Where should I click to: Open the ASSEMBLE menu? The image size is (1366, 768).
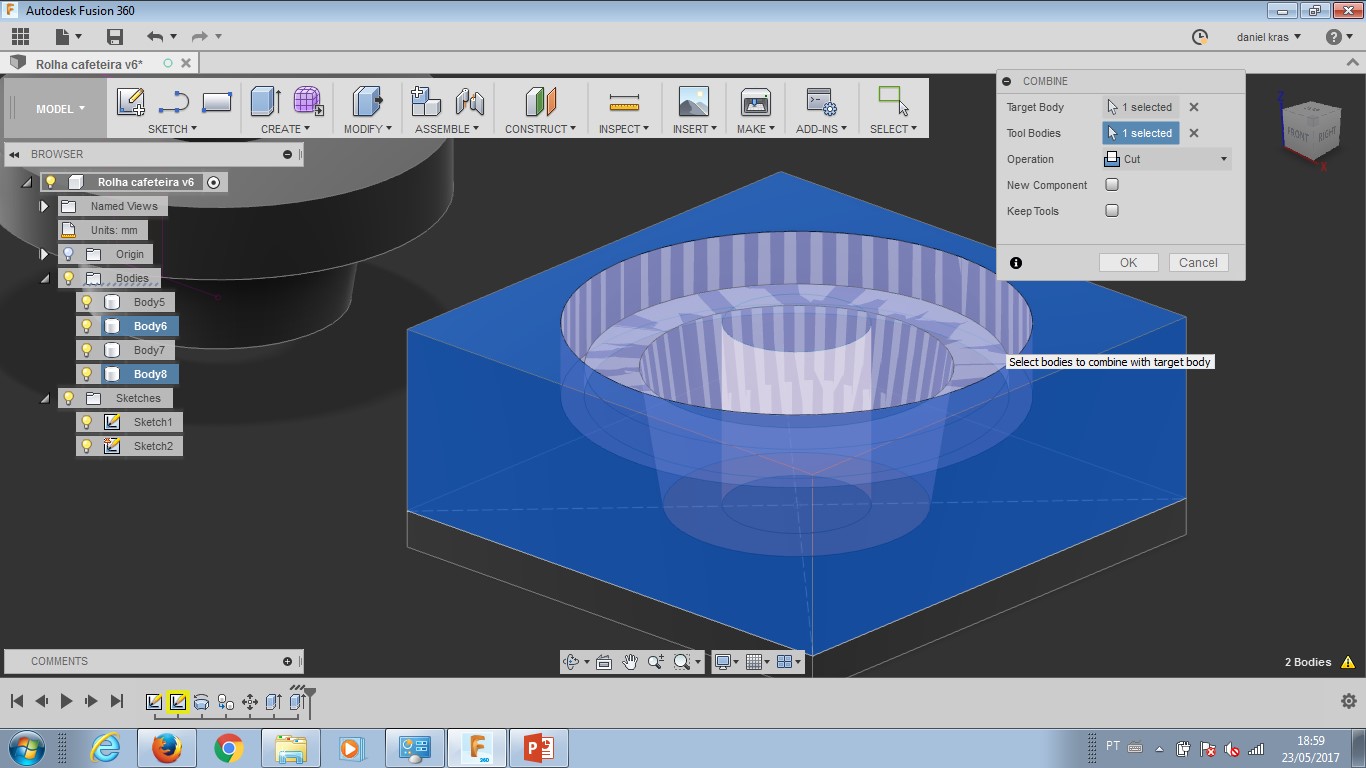tap(446, 129)
